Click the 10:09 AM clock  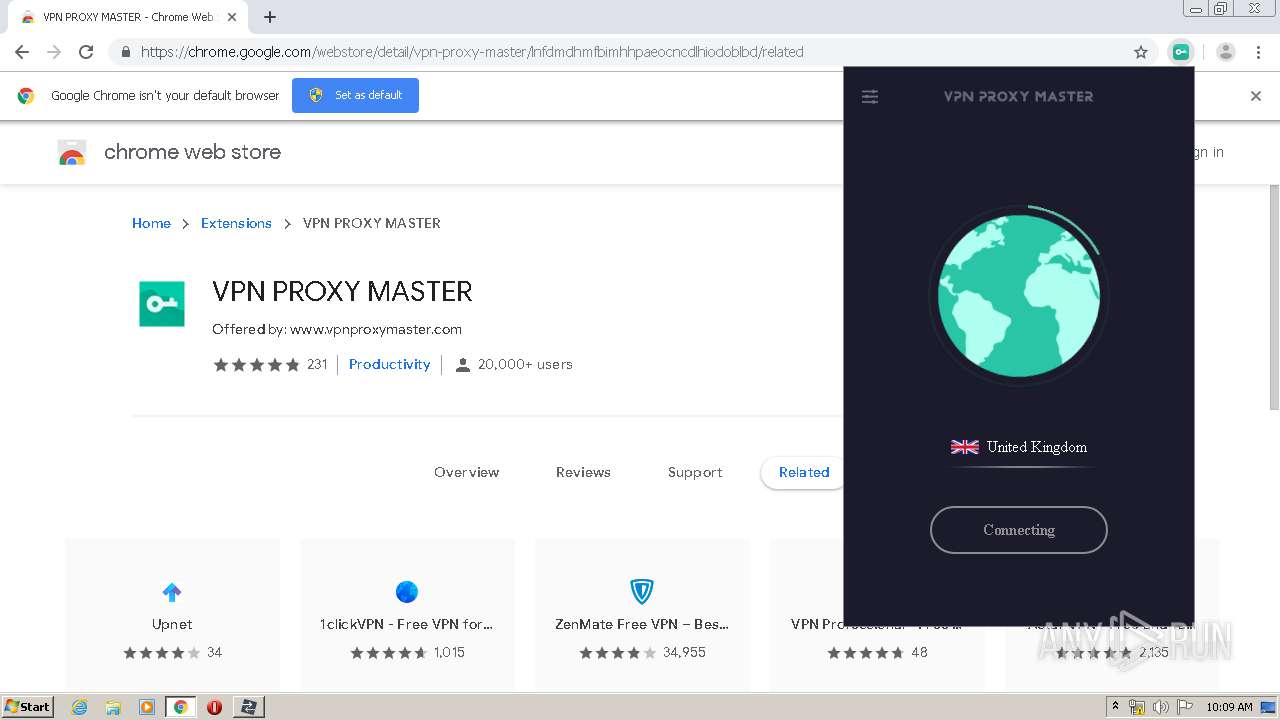(x=1229, y=707)
